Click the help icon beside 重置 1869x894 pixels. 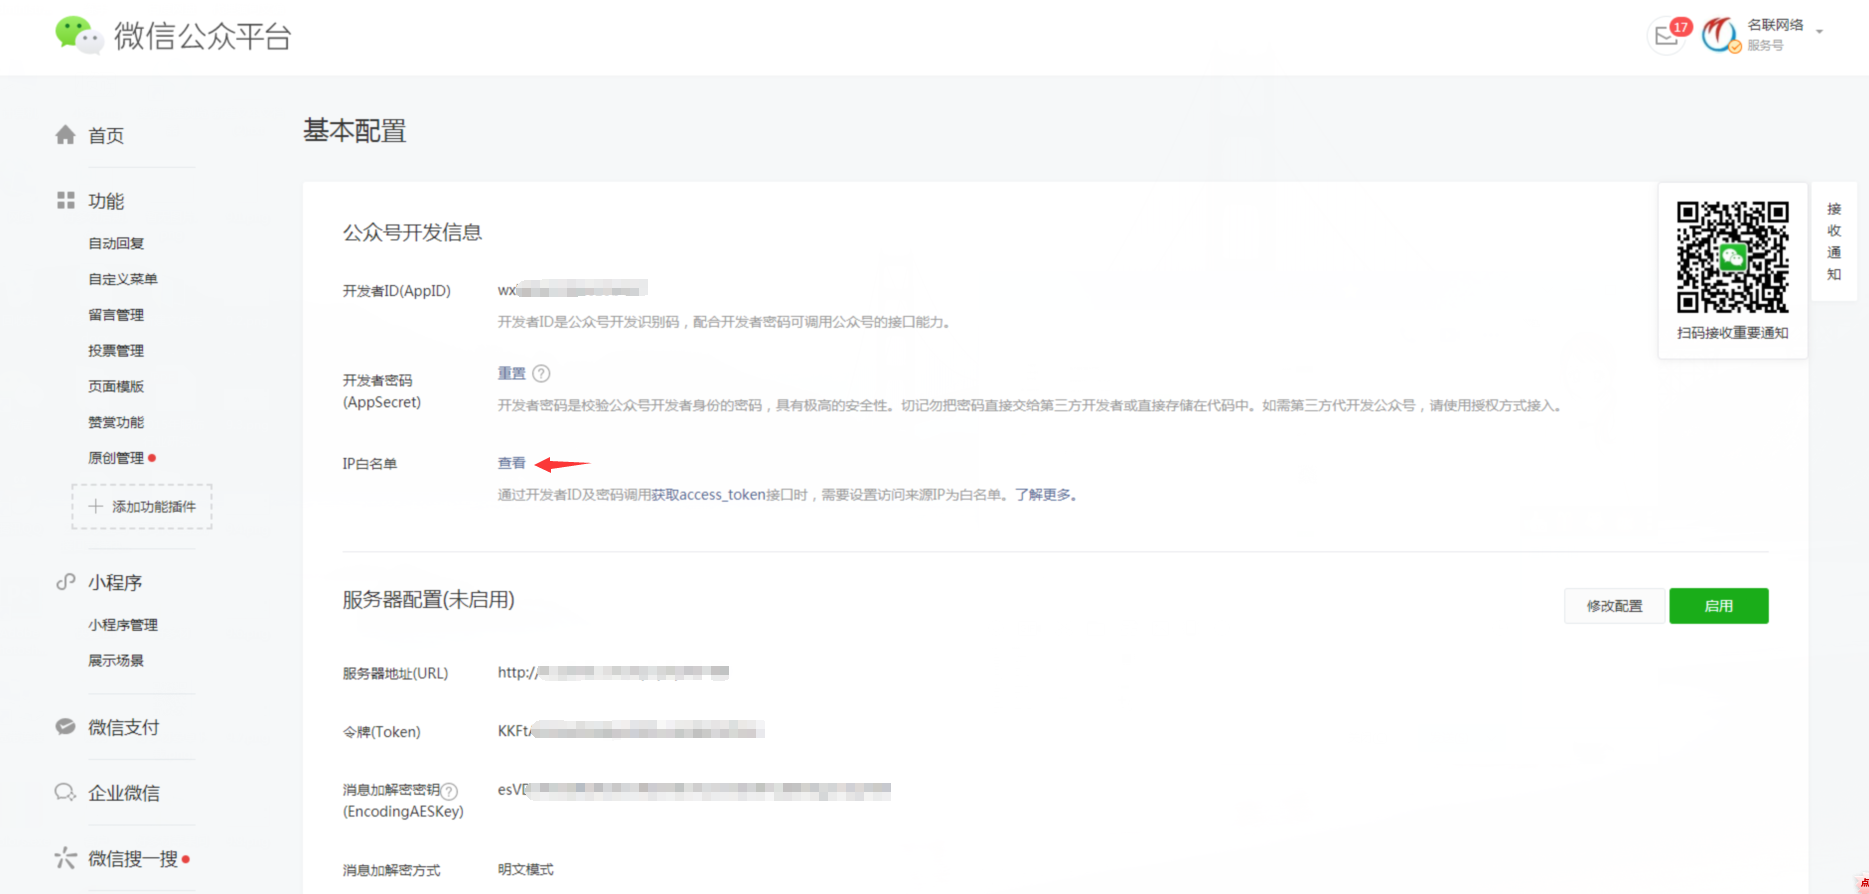[541, 373]
